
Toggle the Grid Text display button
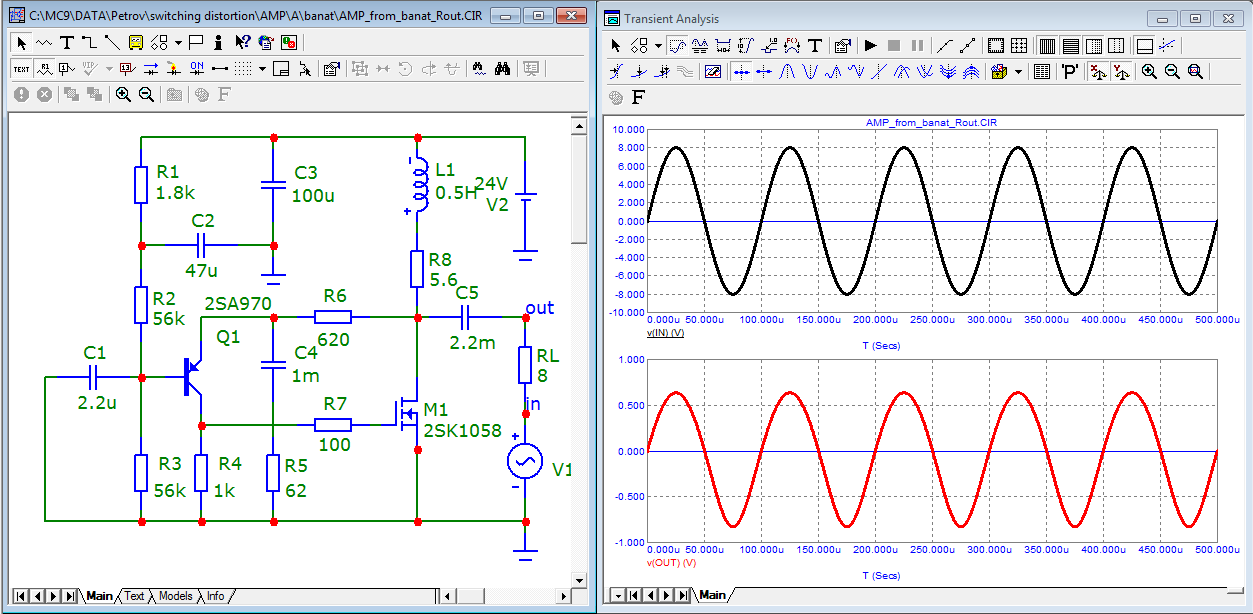[x=21, y=69]
